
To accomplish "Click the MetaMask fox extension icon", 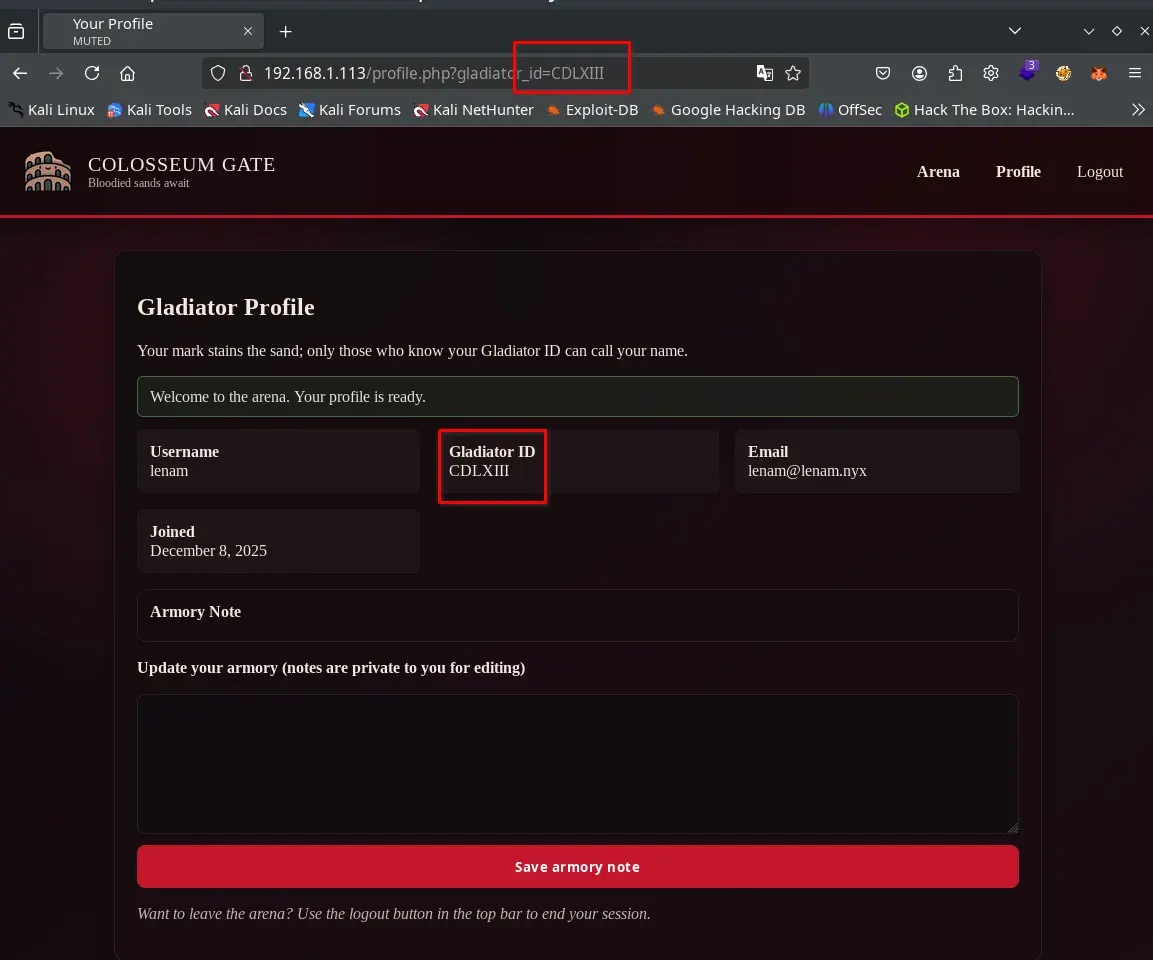I will (1098, 73).
